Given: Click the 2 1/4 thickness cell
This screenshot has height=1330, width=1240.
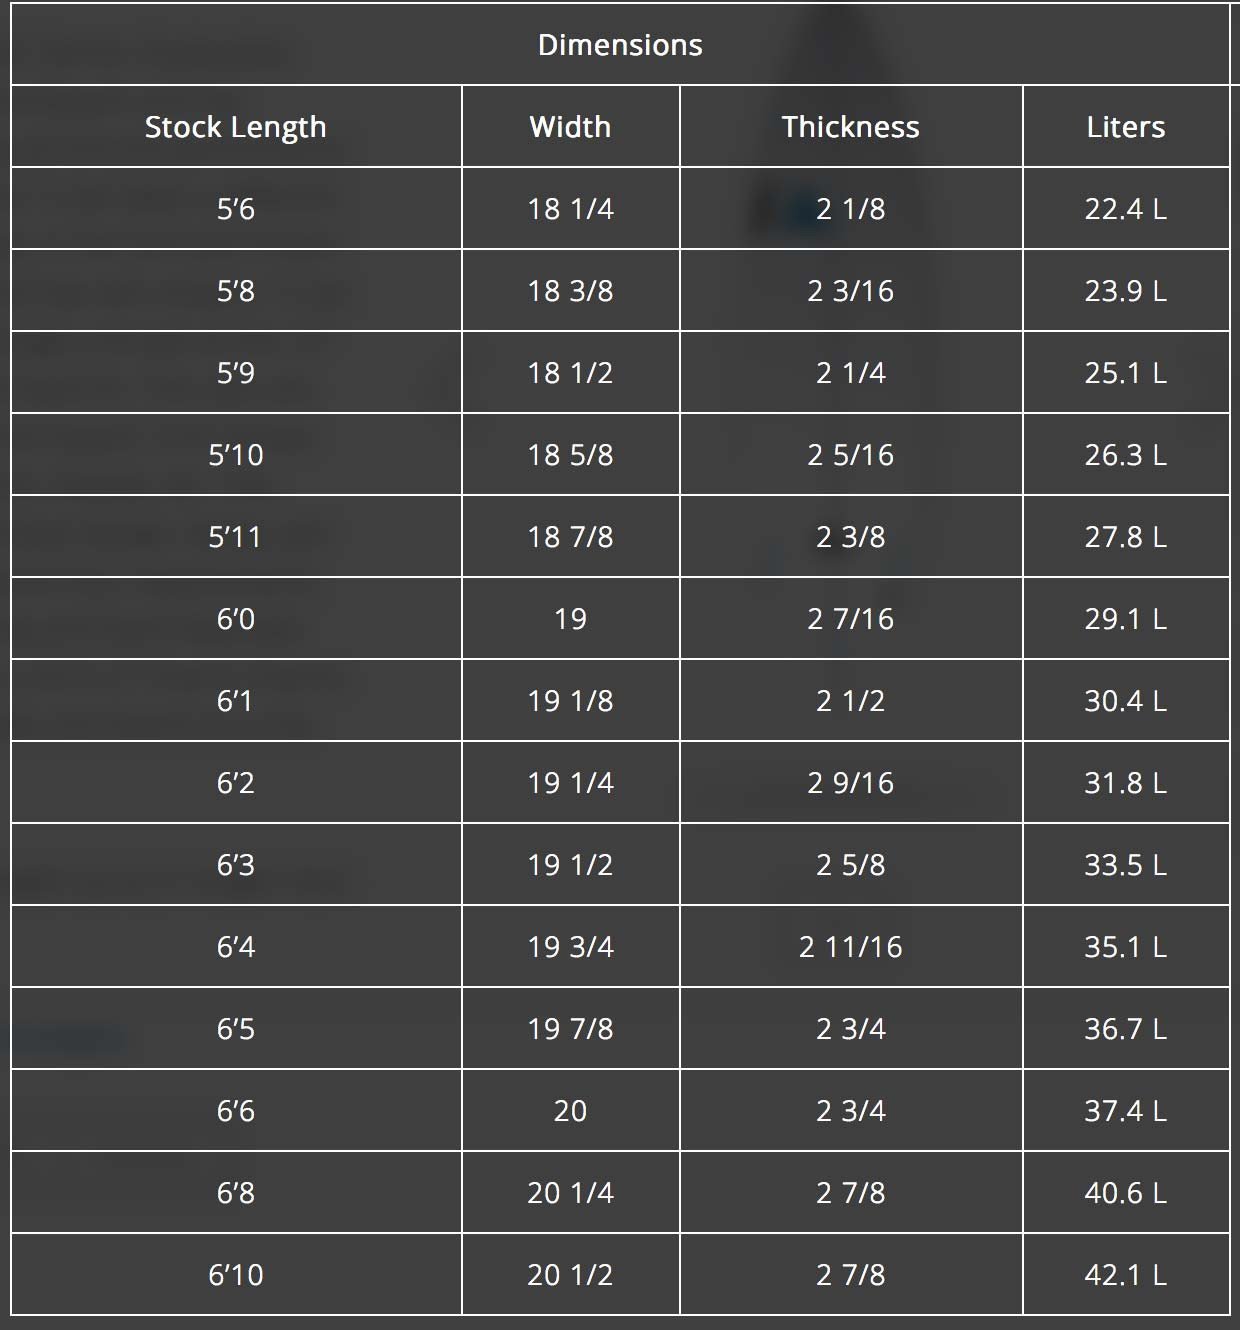Looking at the screenshot, I should pos(850,373).
